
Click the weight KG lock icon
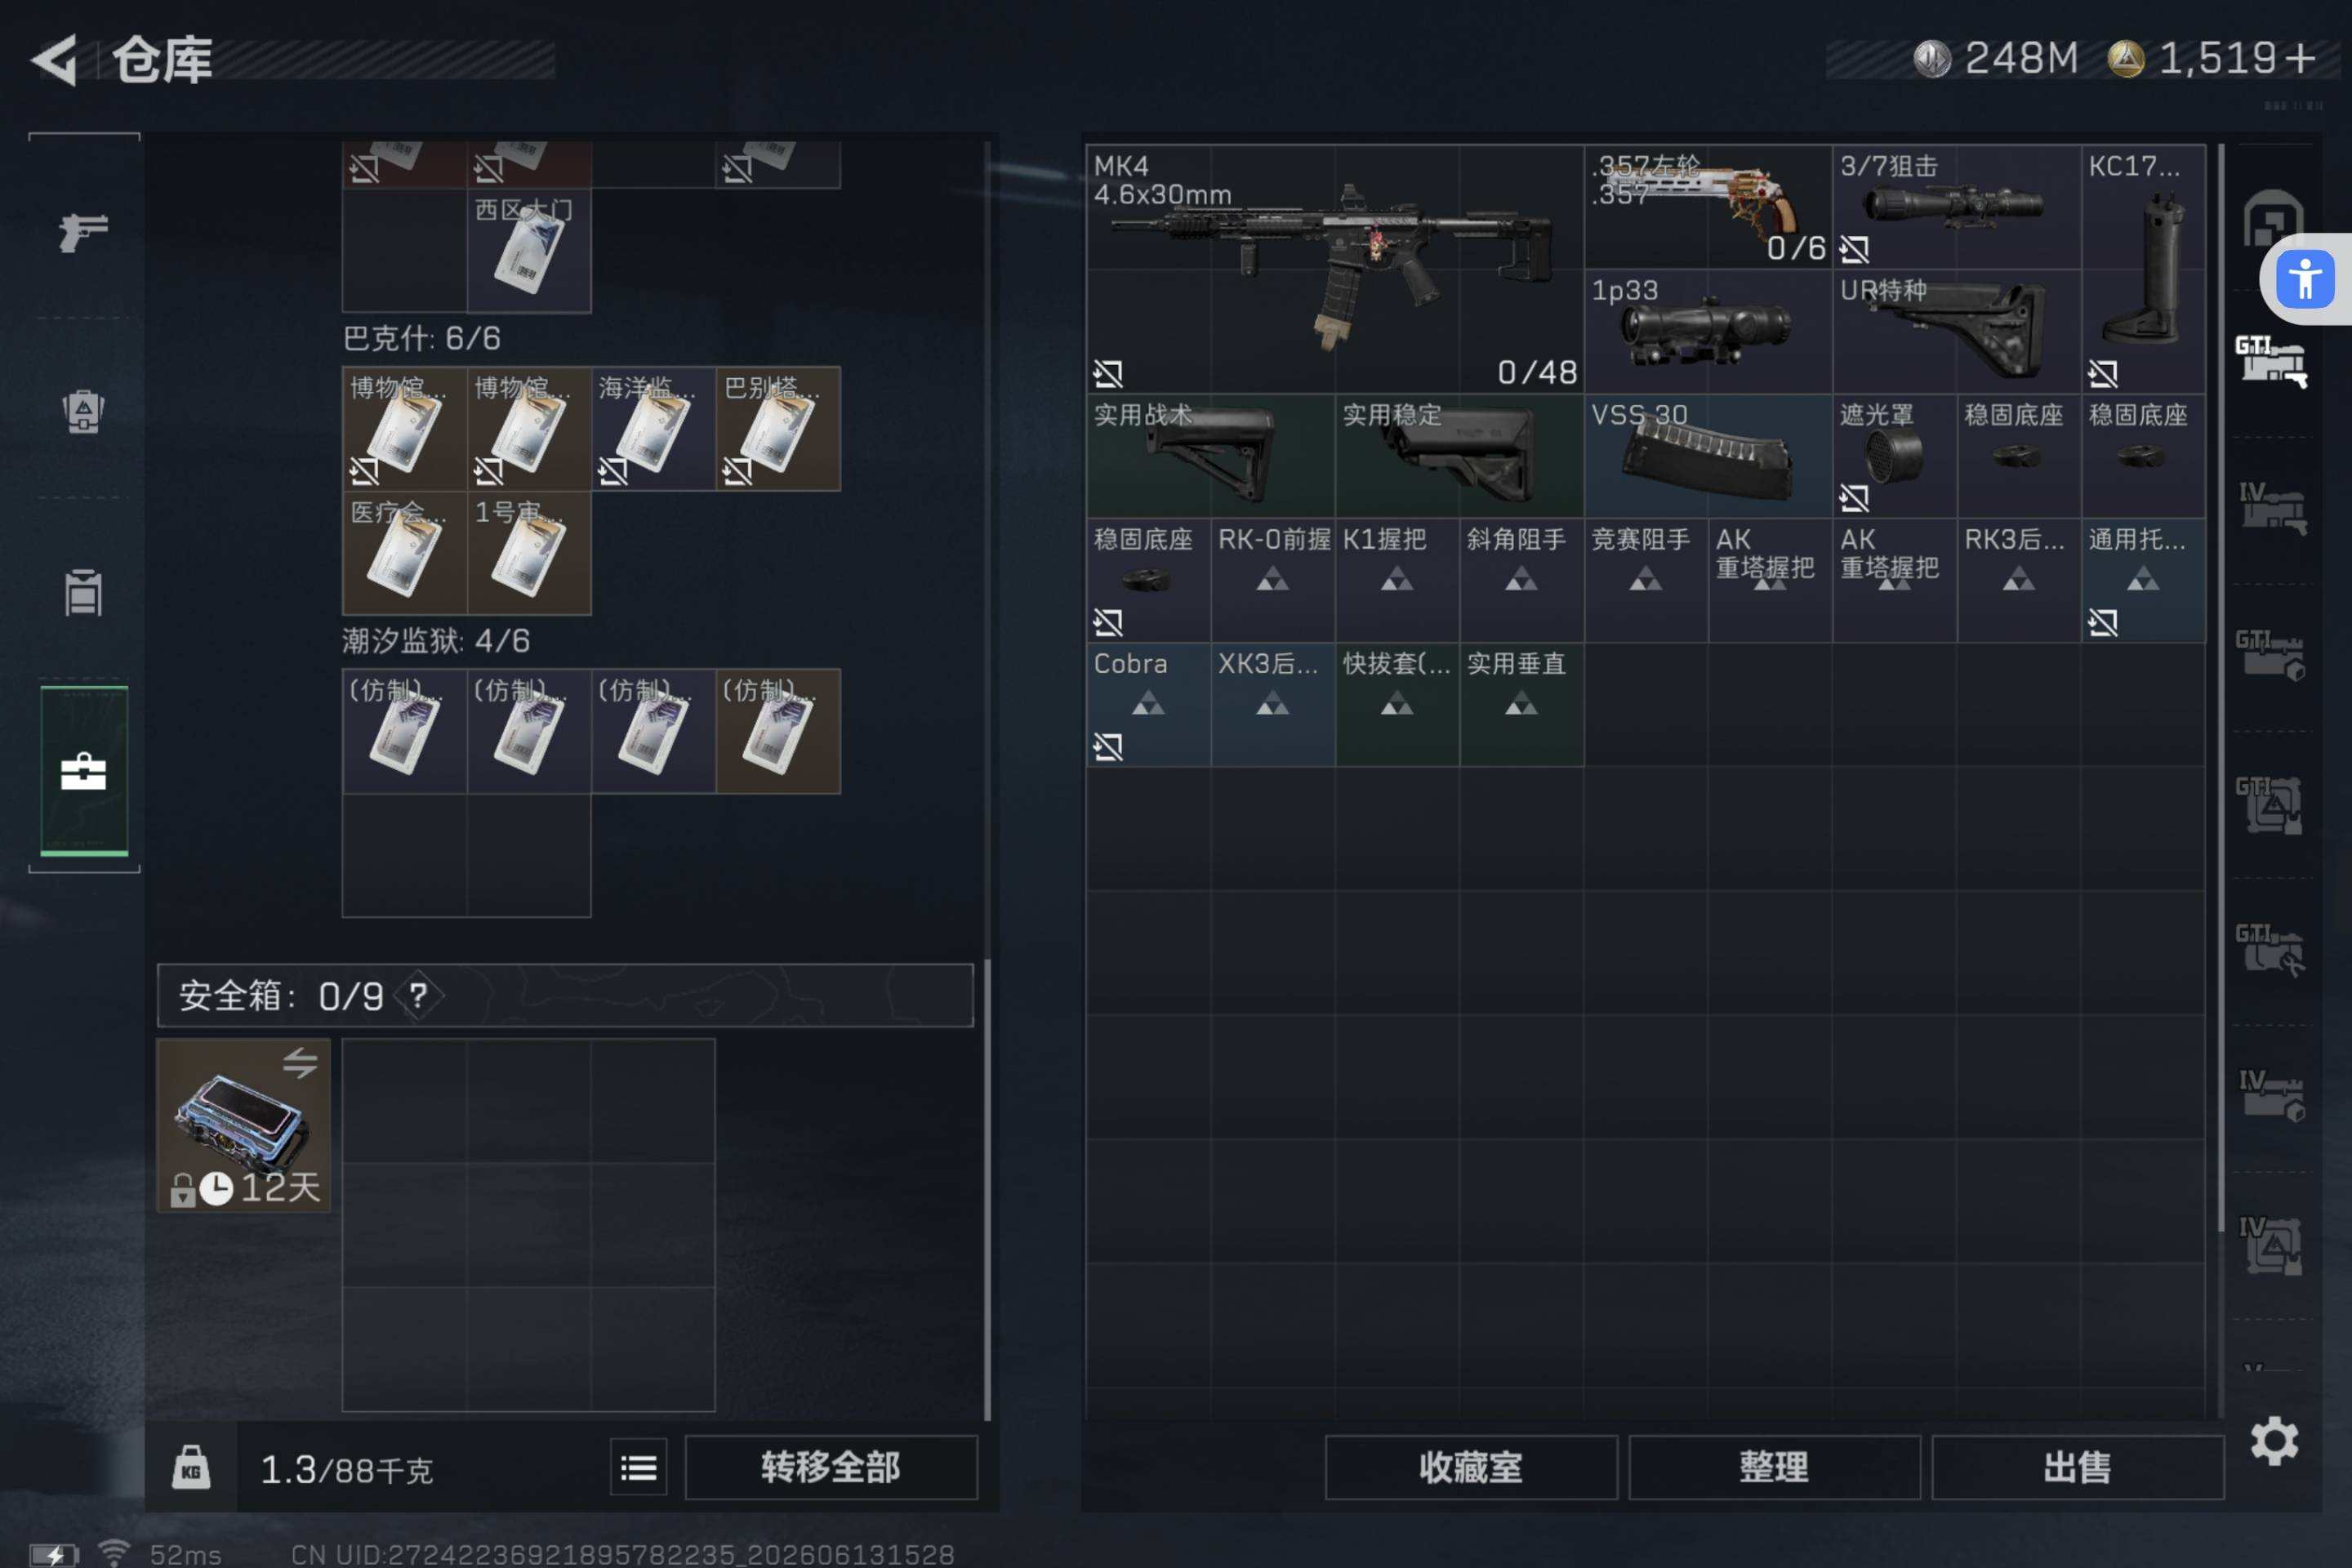pos(191,1468)
